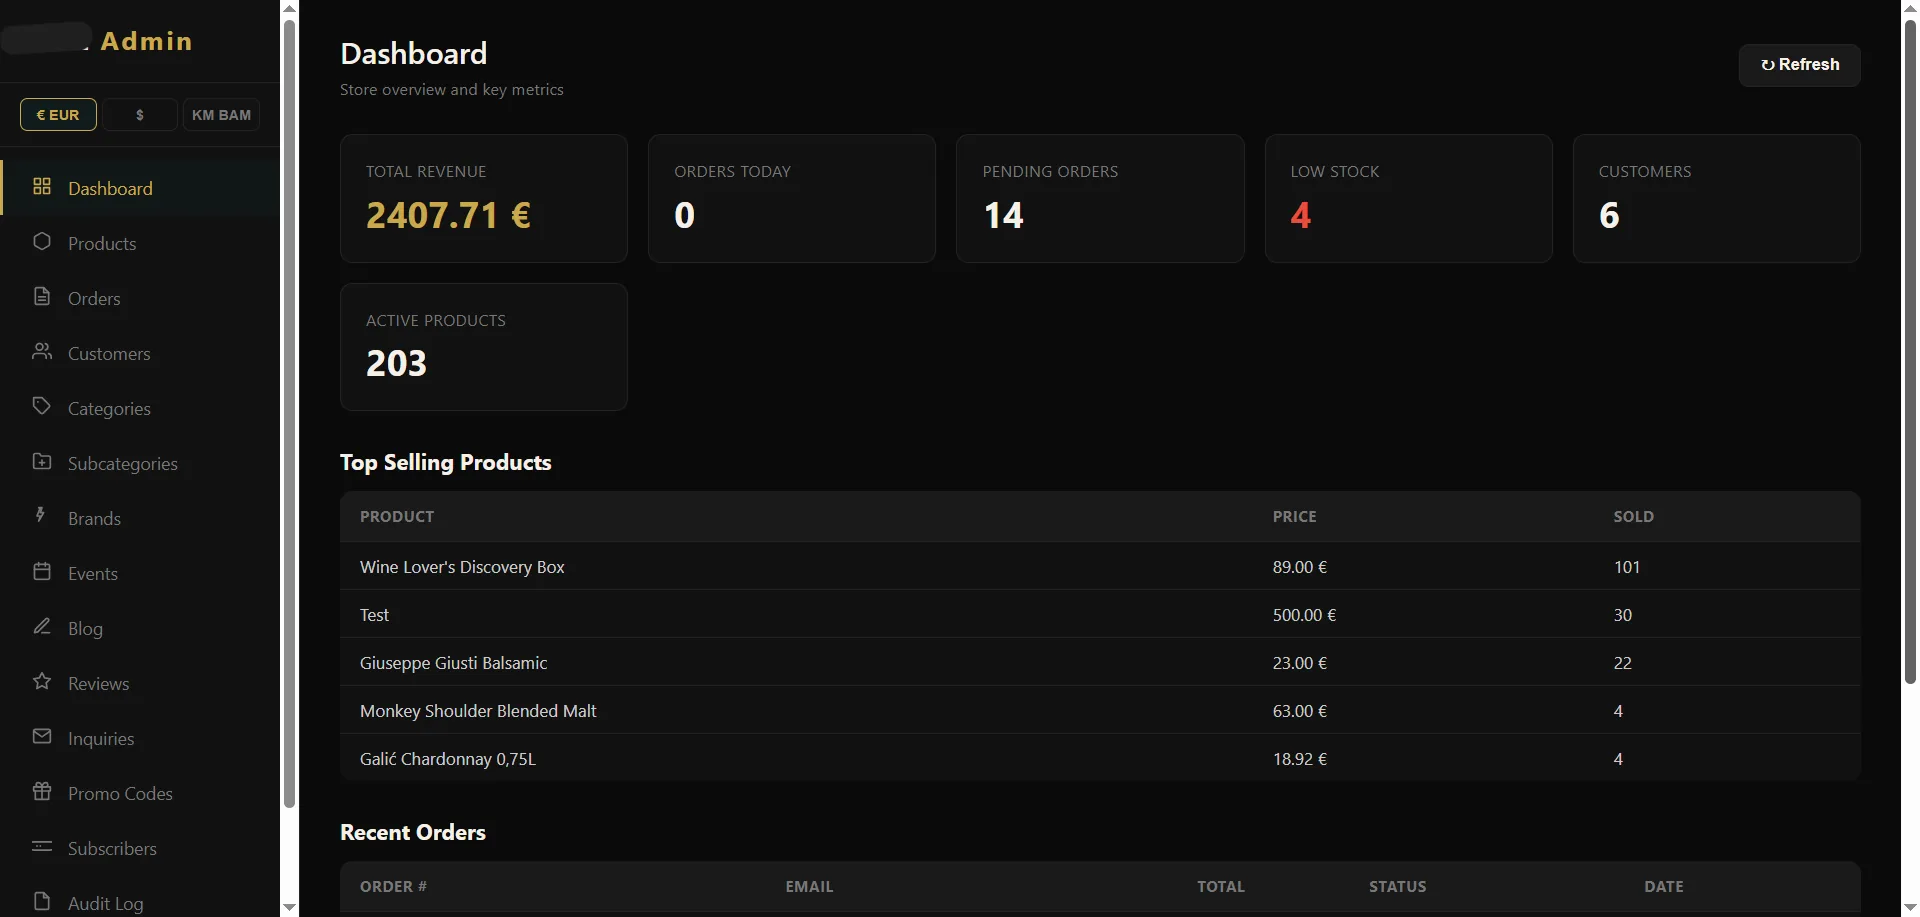
Task: Click the Promo Codes gift icon
Action: pyautogui.click(x=42, y=792)
